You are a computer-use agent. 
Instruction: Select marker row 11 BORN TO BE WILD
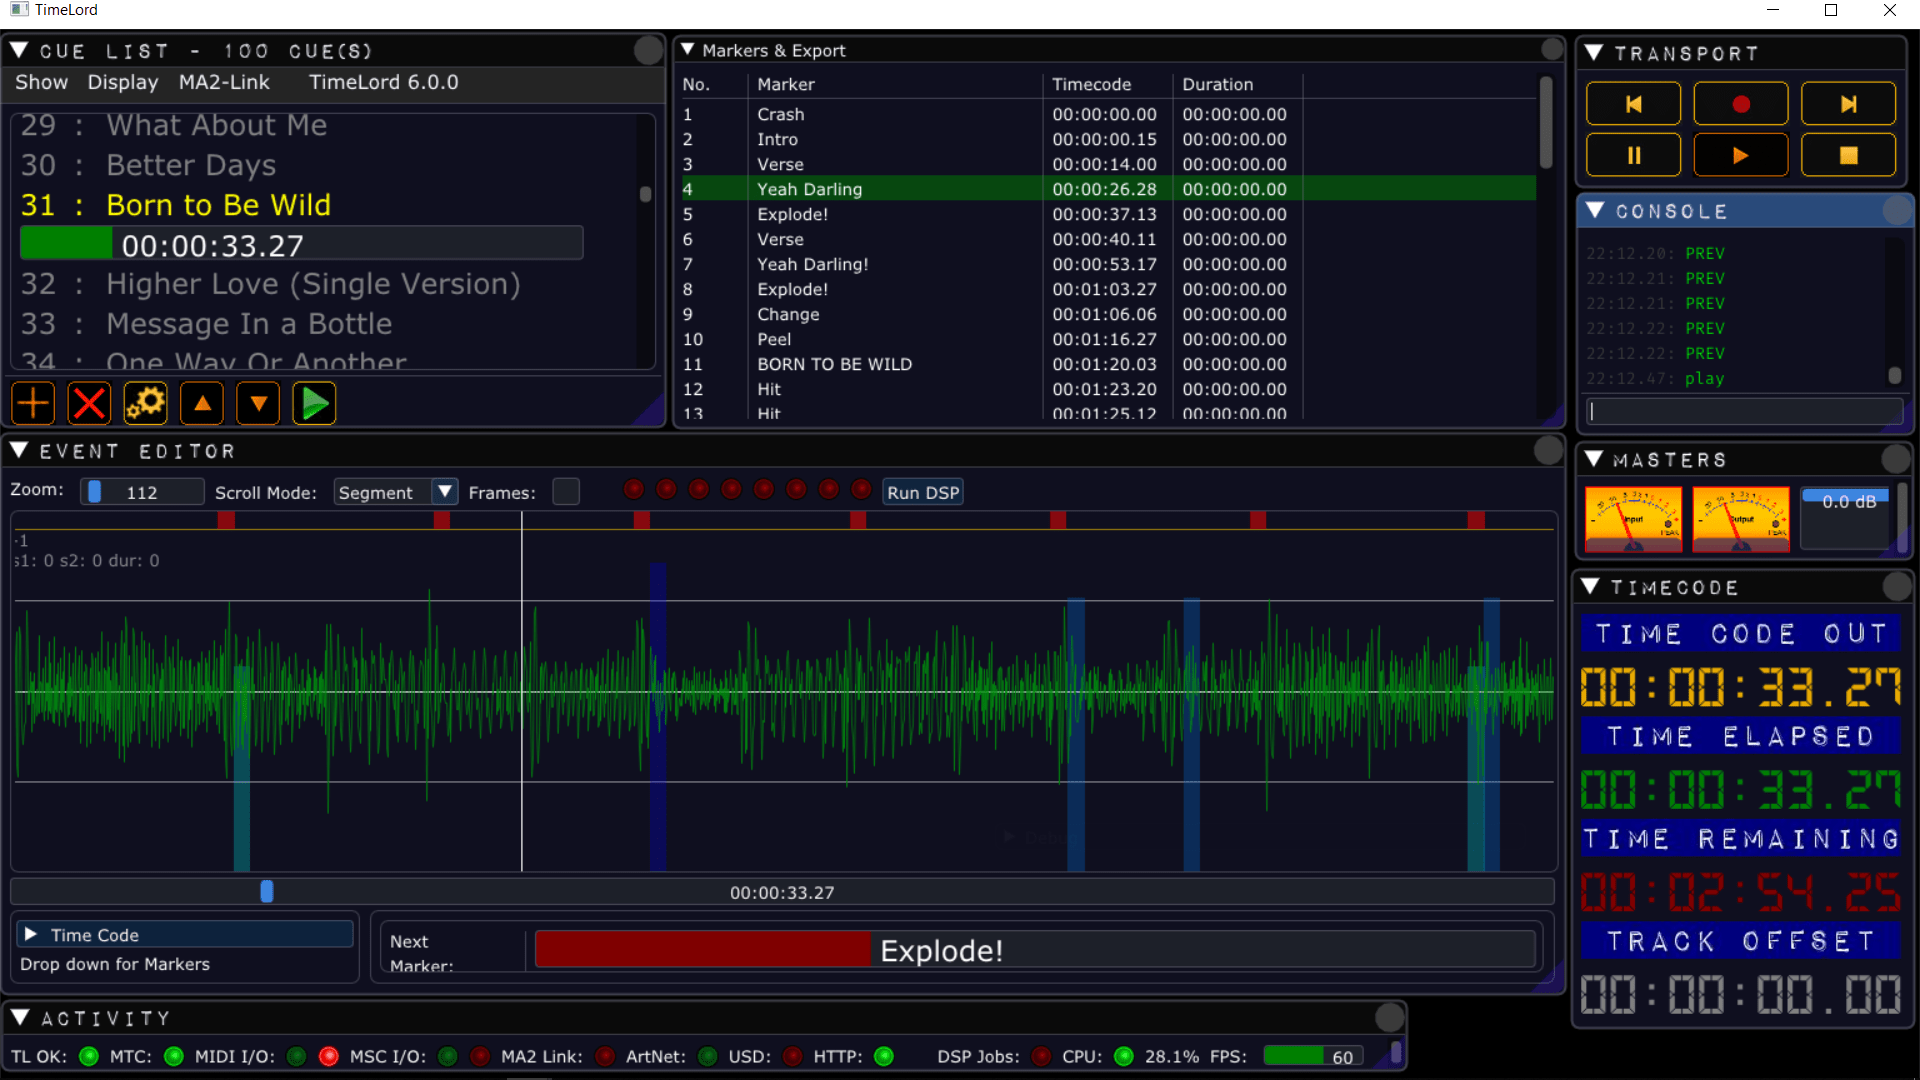[x=1108, y=364]
